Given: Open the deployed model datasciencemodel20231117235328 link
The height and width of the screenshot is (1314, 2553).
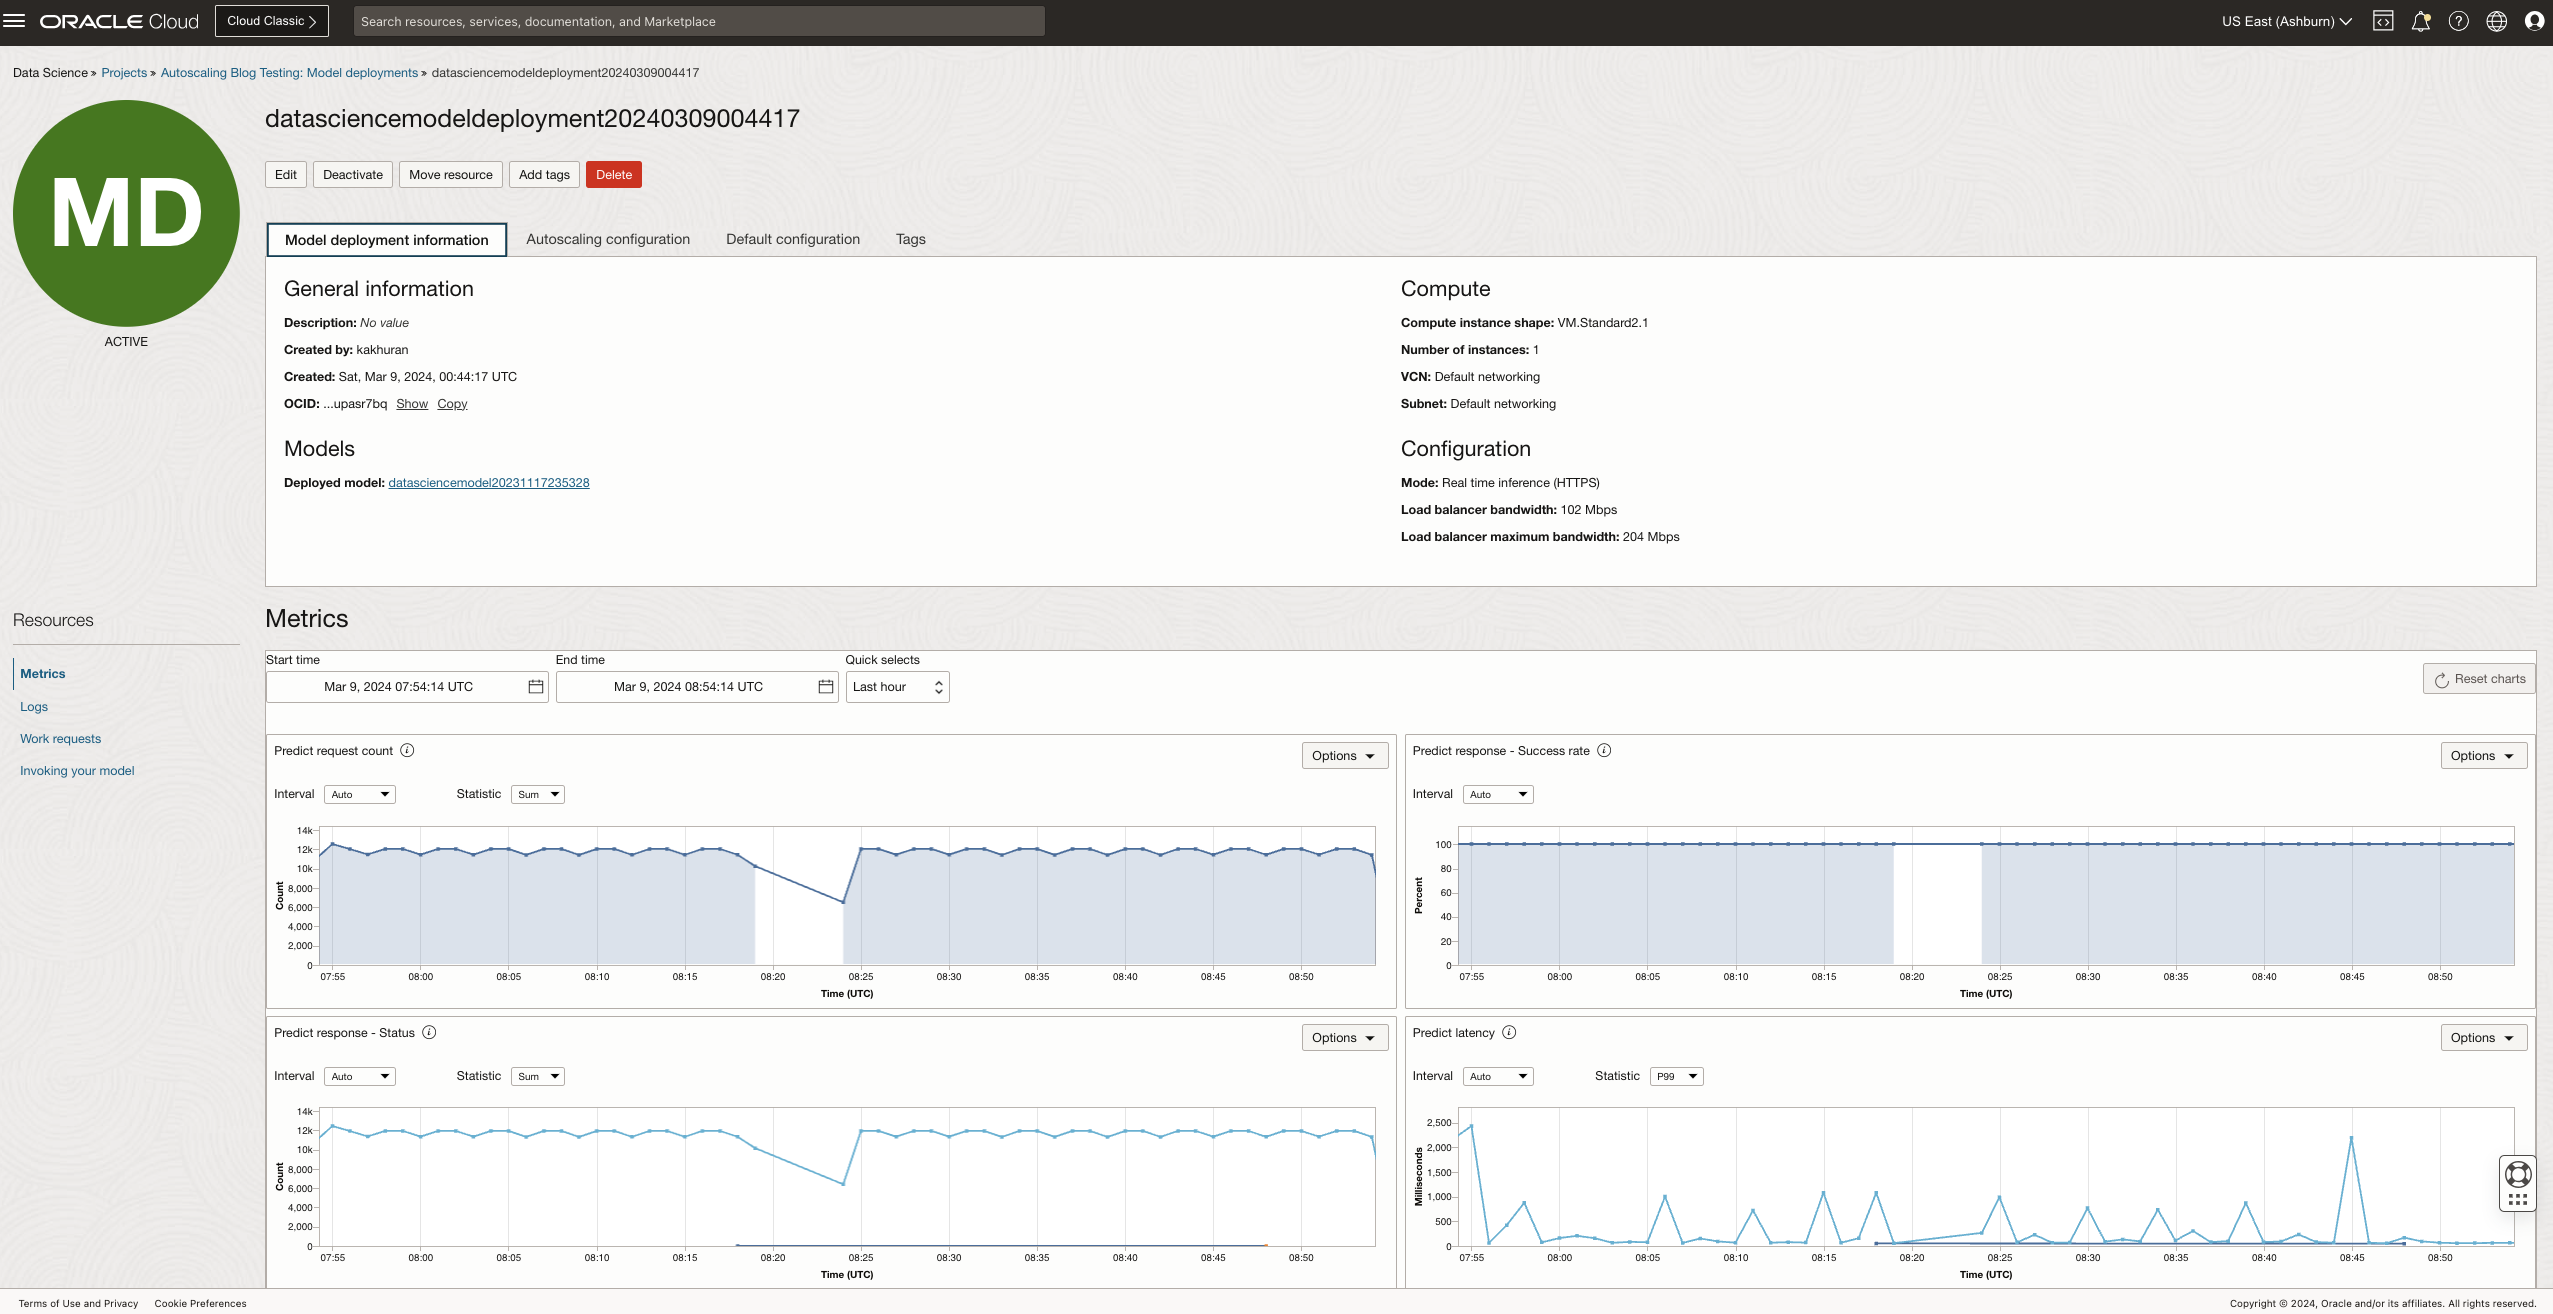Looking at the screenshot, I should coord(489,483).
